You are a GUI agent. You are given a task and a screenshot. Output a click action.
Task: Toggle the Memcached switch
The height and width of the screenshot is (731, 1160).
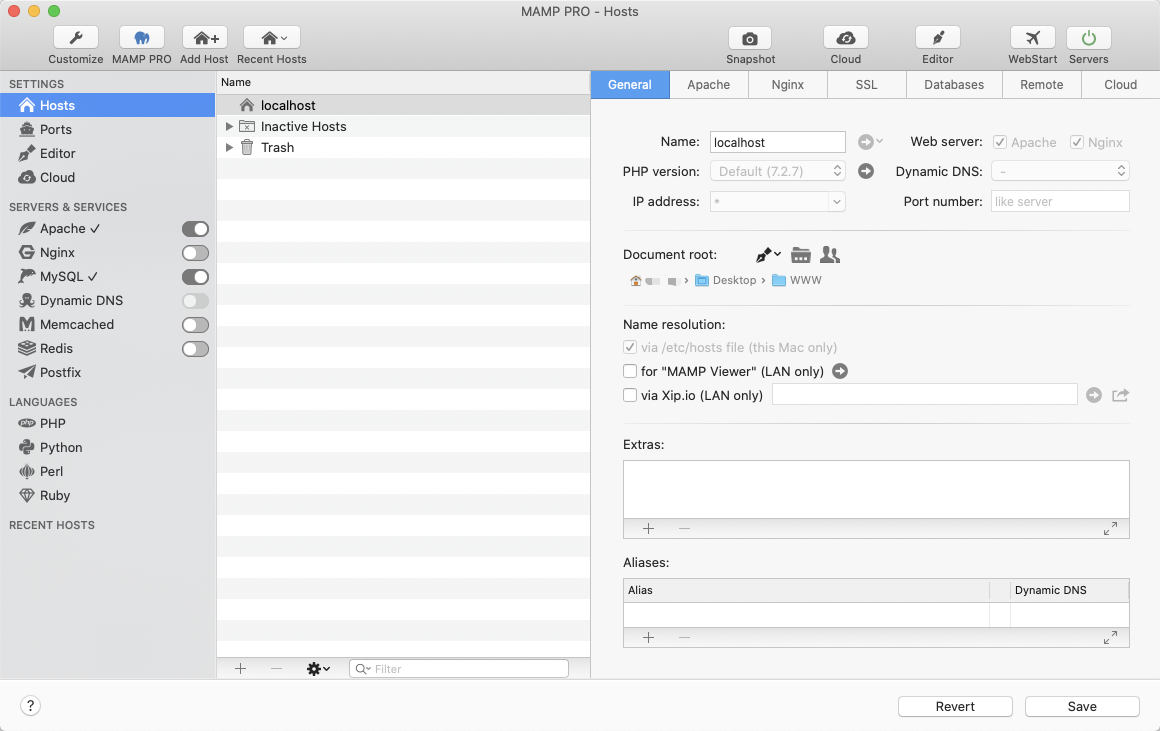coord(195,325)
